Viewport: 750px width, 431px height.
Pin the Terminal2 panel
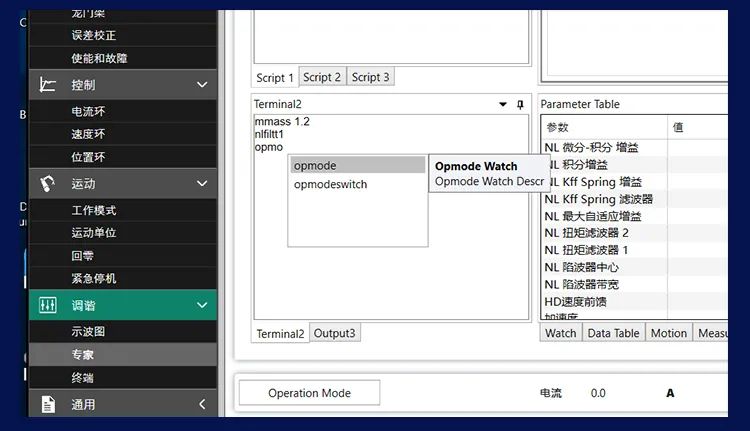(x=520, y=104)
